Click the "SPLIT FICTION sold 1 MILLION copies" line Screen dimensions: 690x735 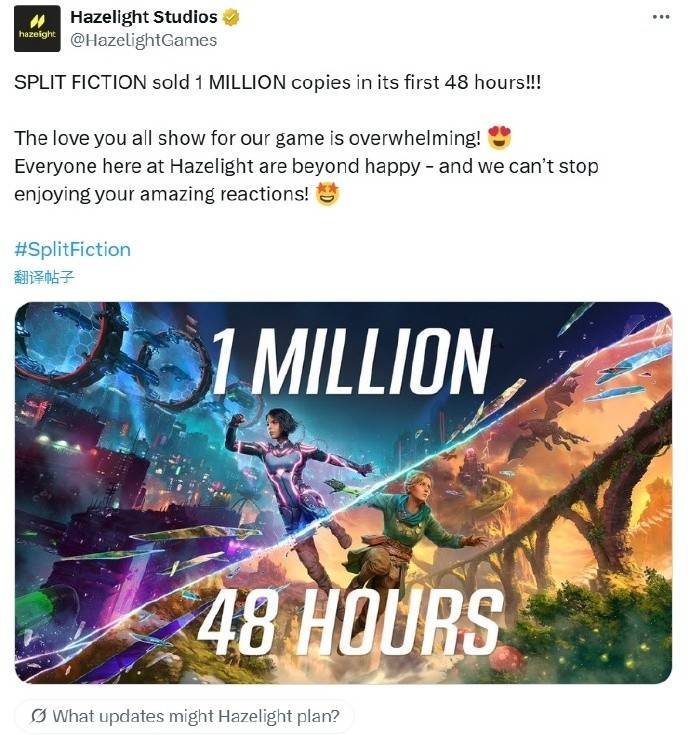coord(275,83)
